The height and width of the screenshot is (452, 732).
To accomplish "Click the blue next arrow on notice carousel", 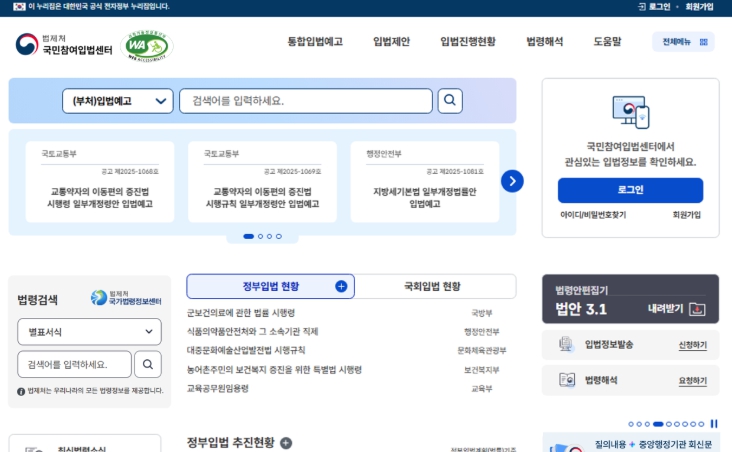I will click(x=512, y=181).
